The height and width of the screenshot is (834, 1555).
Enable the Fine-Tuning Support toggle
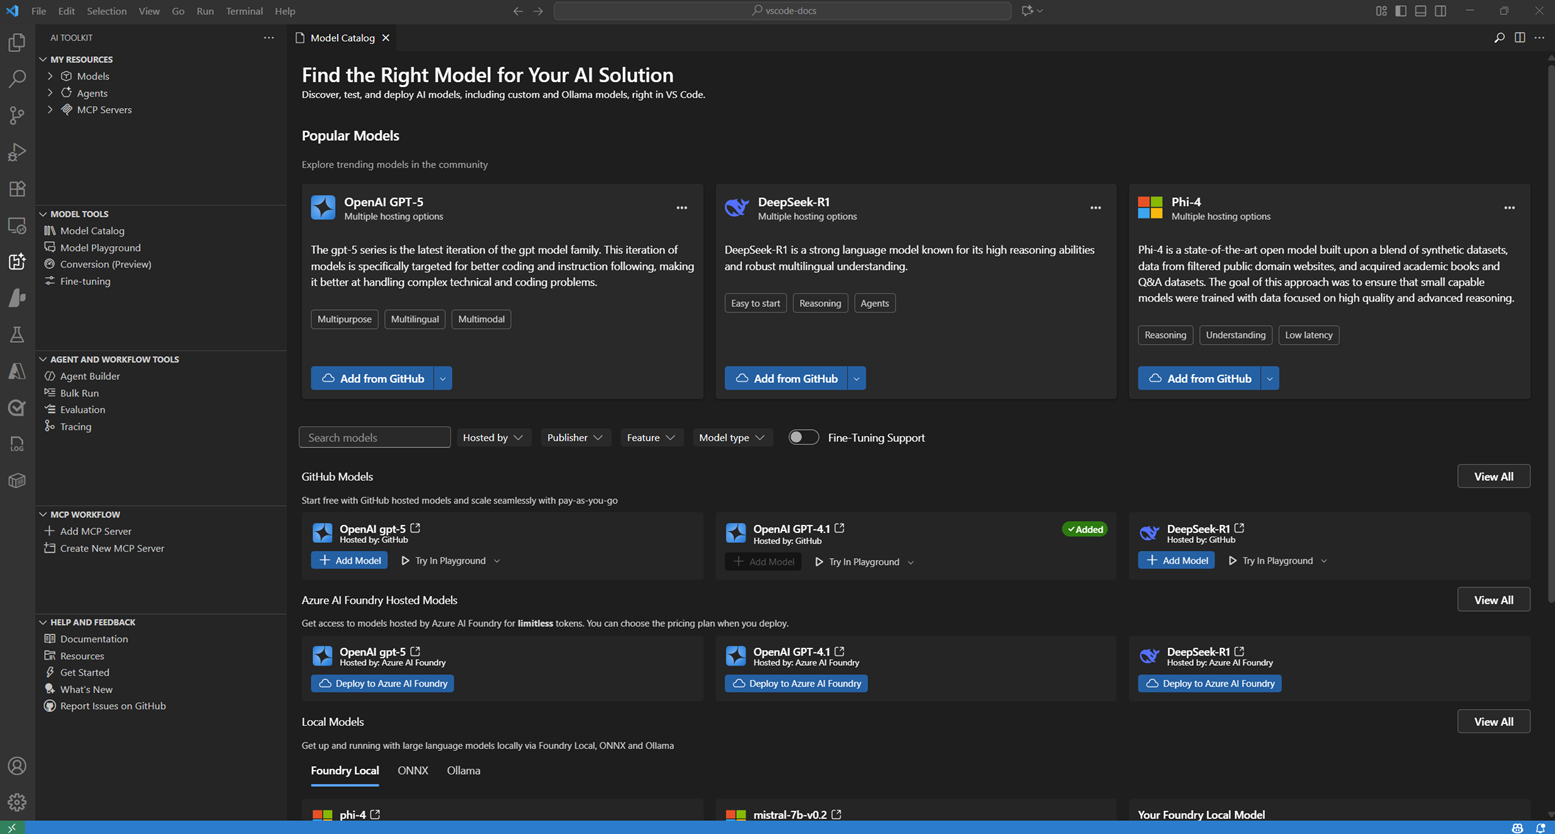803,437
